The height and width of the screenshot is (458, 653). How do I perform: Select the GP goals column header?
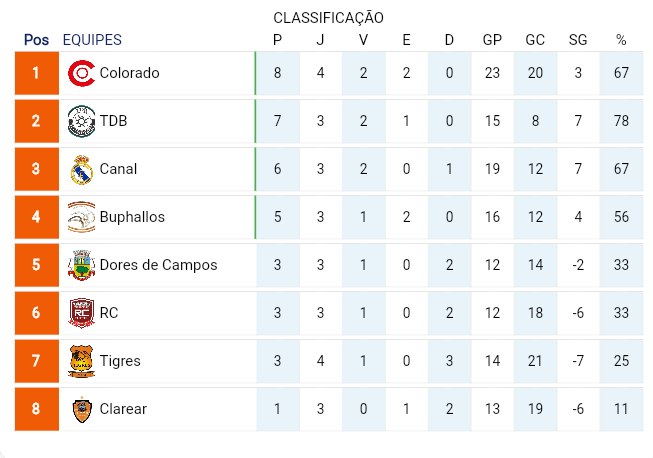492,40
